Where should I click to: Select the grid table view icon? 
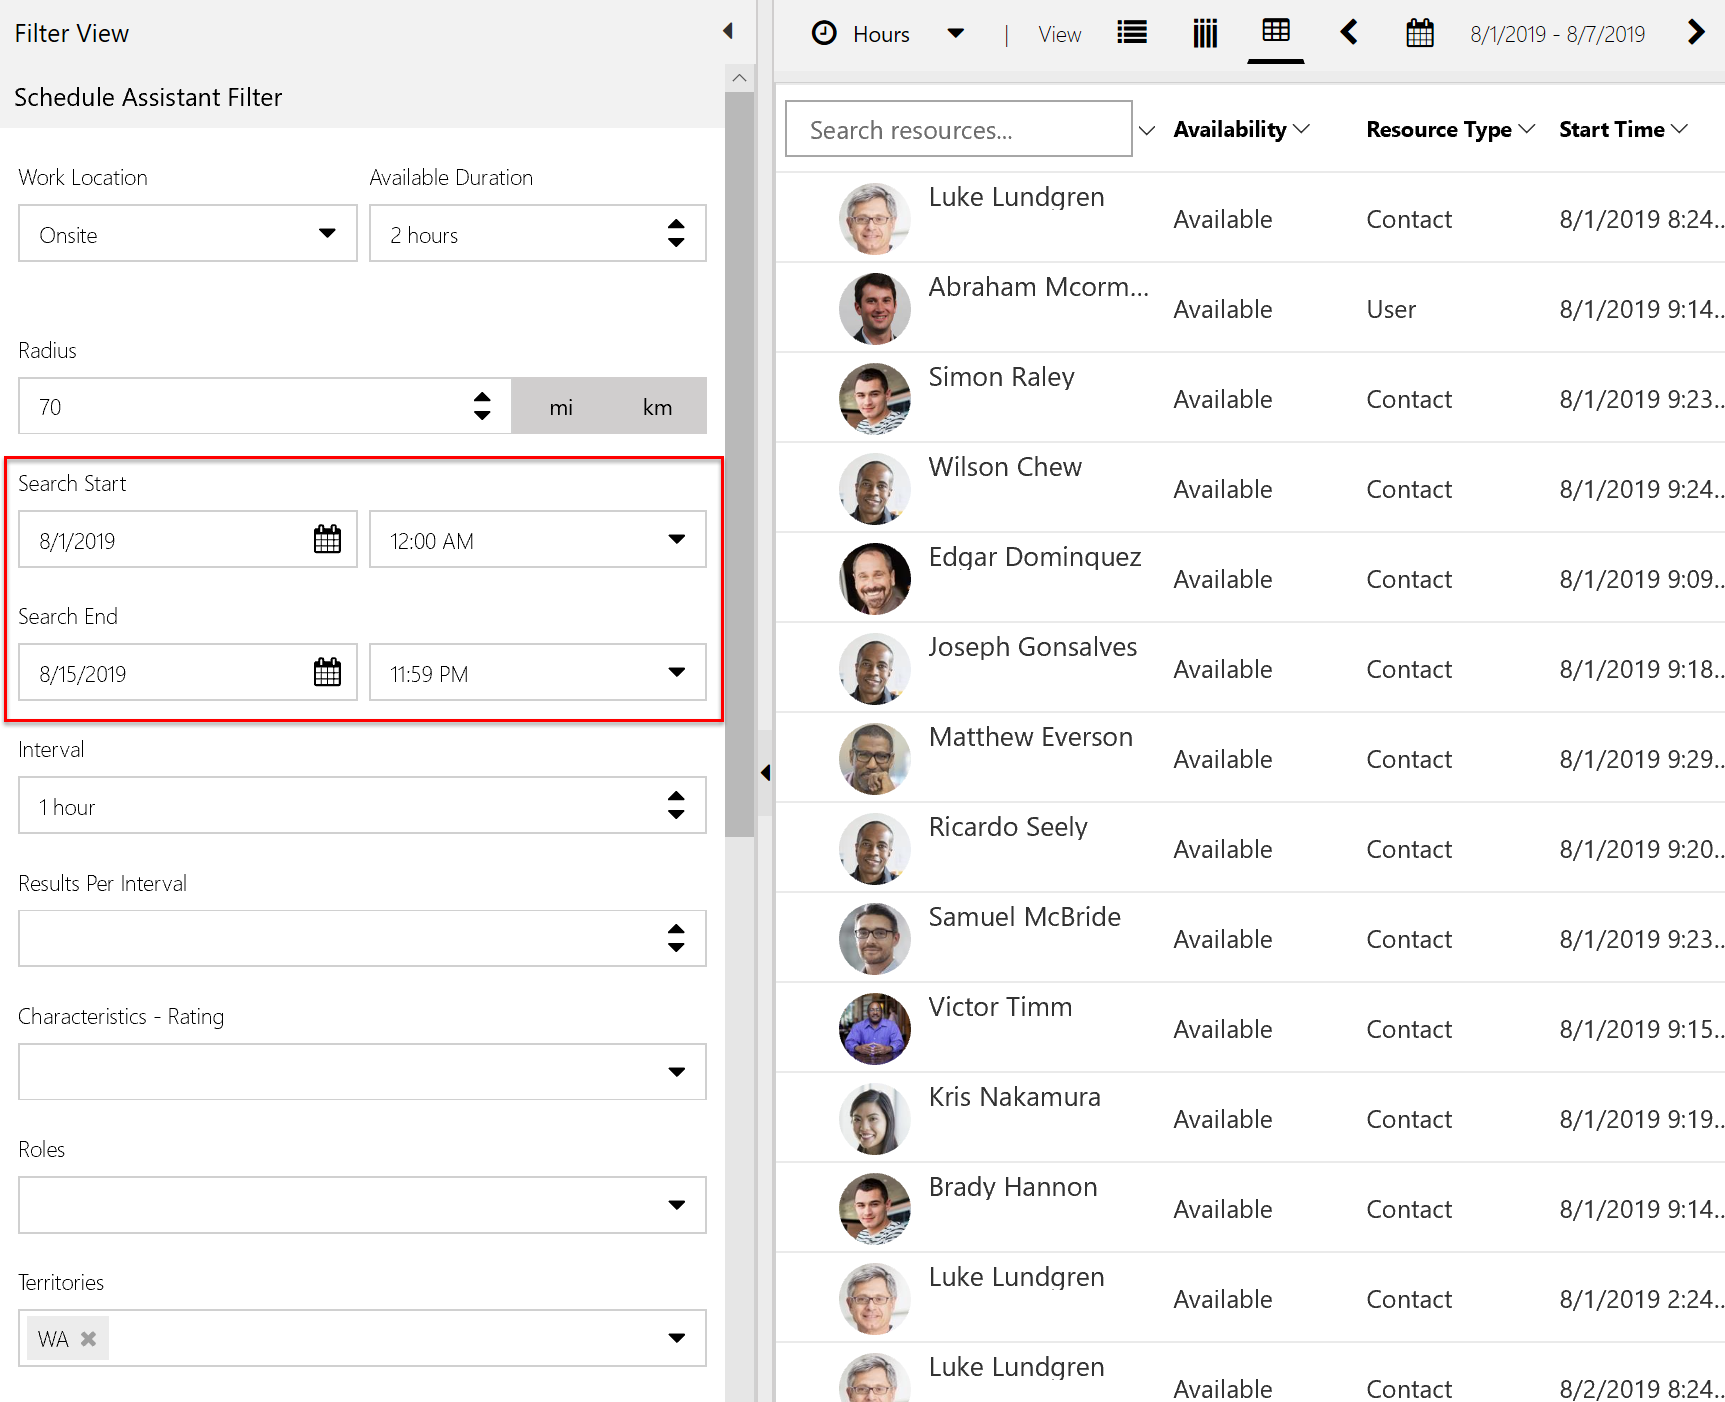(1276, 31)
